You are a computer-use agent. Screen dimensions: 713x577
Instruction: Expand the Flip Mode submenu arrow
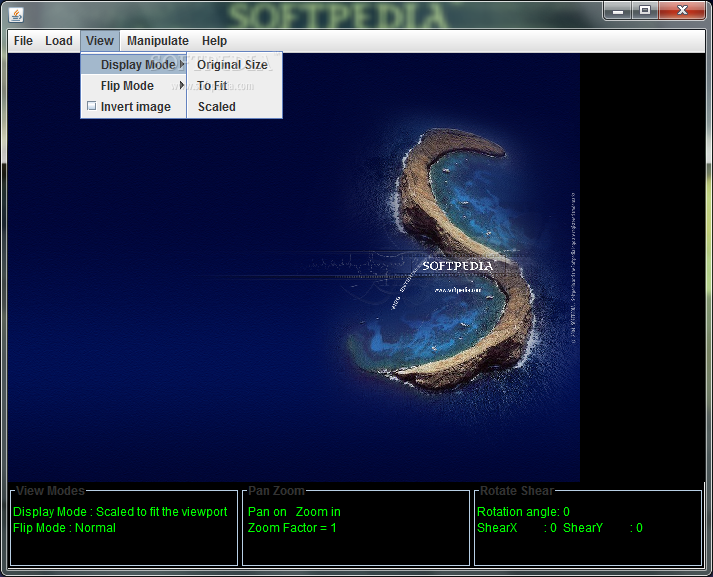[x=182, y=85]
